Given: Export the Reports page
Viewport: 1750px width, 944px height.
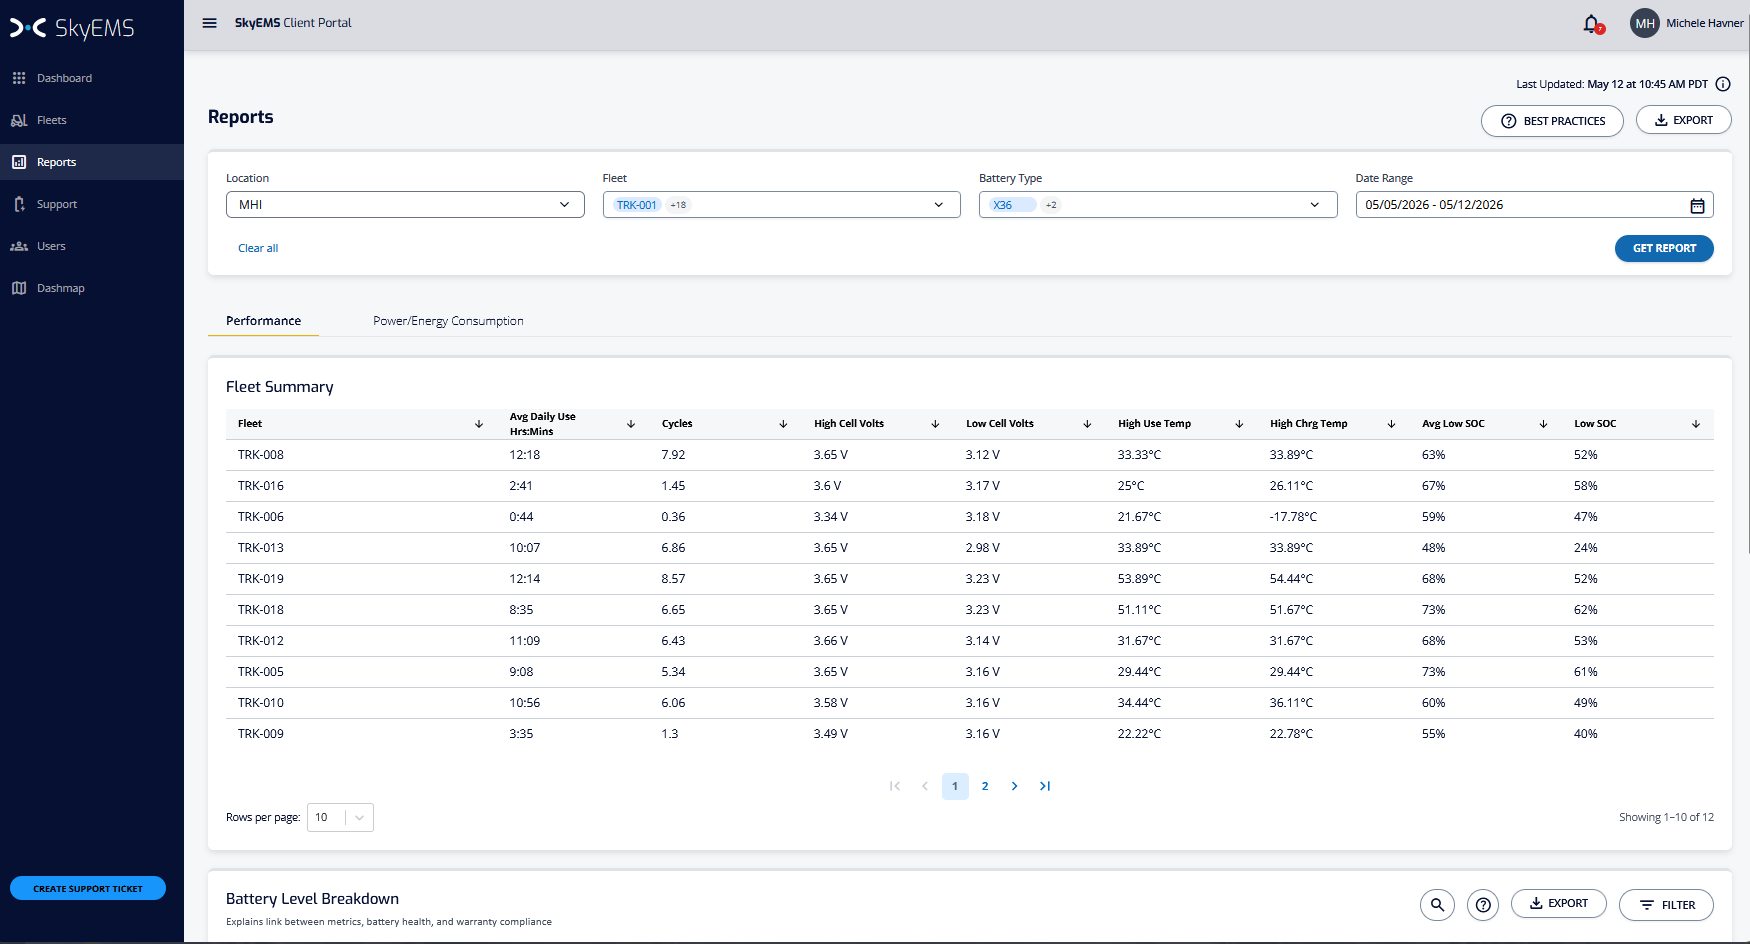Looking at the screenshot, I should point(1684,120).
